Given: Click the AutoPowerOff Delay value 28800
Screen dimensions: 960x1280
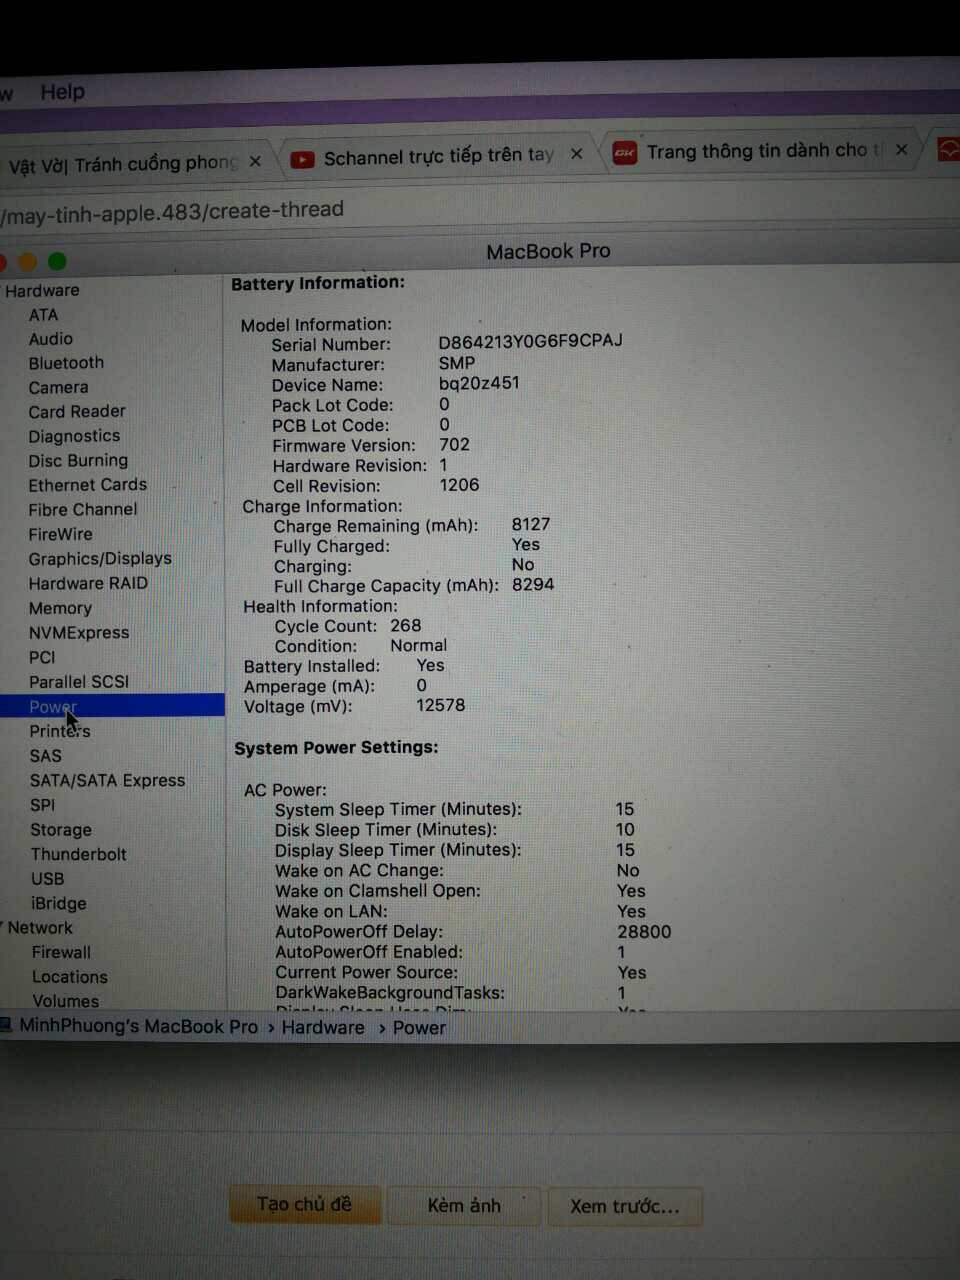Looking at the screenshot, I should 644,932.
